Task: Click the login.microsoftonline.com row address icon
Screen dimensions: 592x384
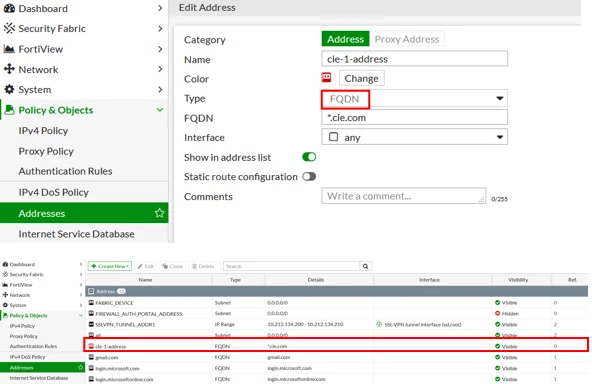Action: point(91,379)
